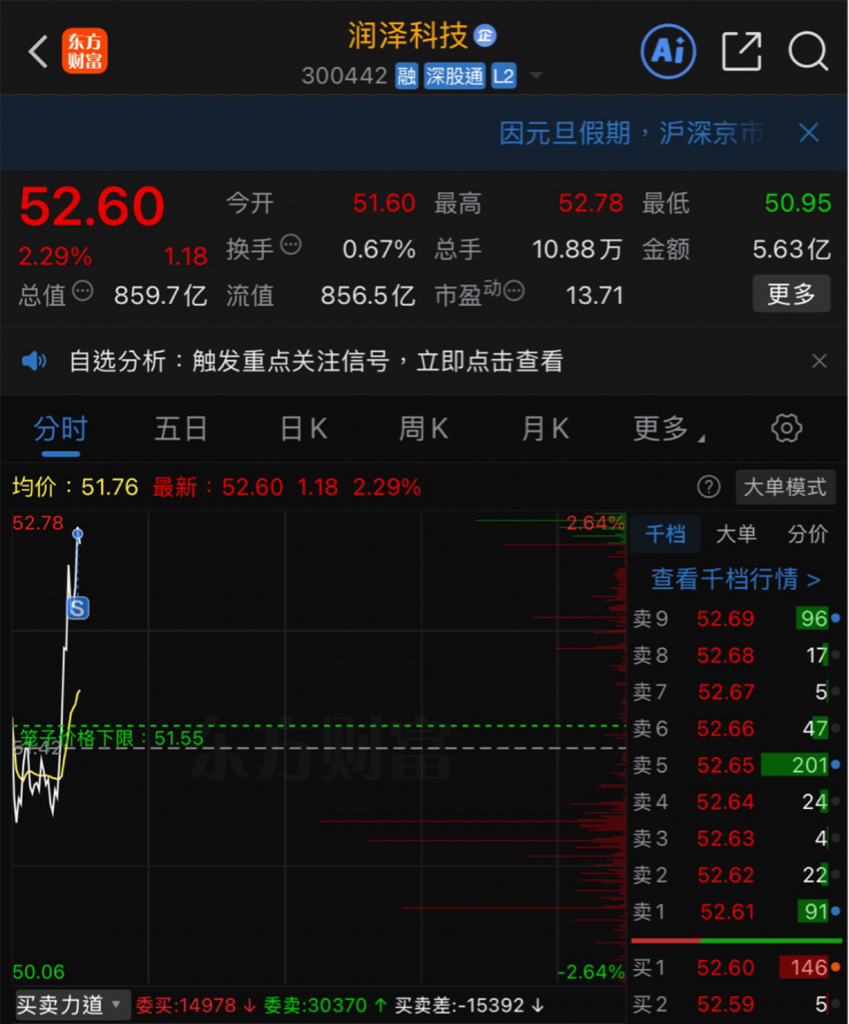Screen dimensions: 849x1024
Task: Switch to the 大单 tab
Action: [736, 534]
